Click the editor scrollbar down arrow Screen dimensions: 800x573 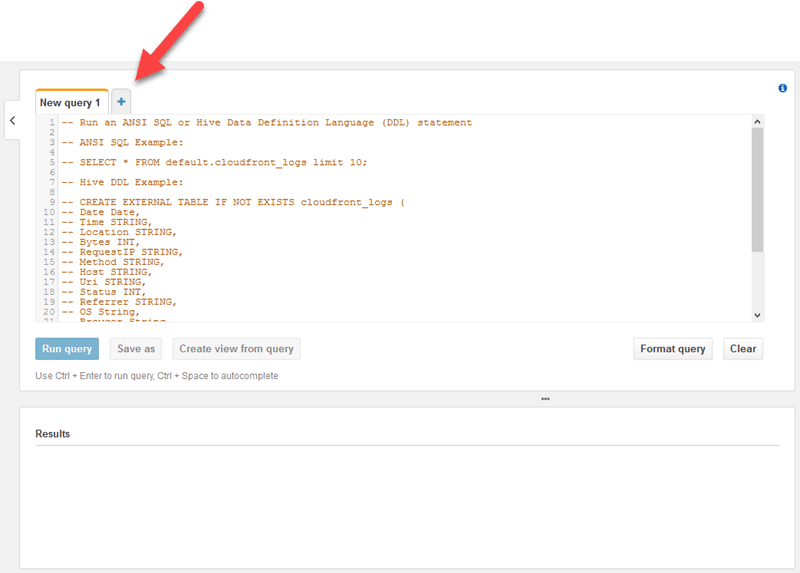[x=757, y=315]
